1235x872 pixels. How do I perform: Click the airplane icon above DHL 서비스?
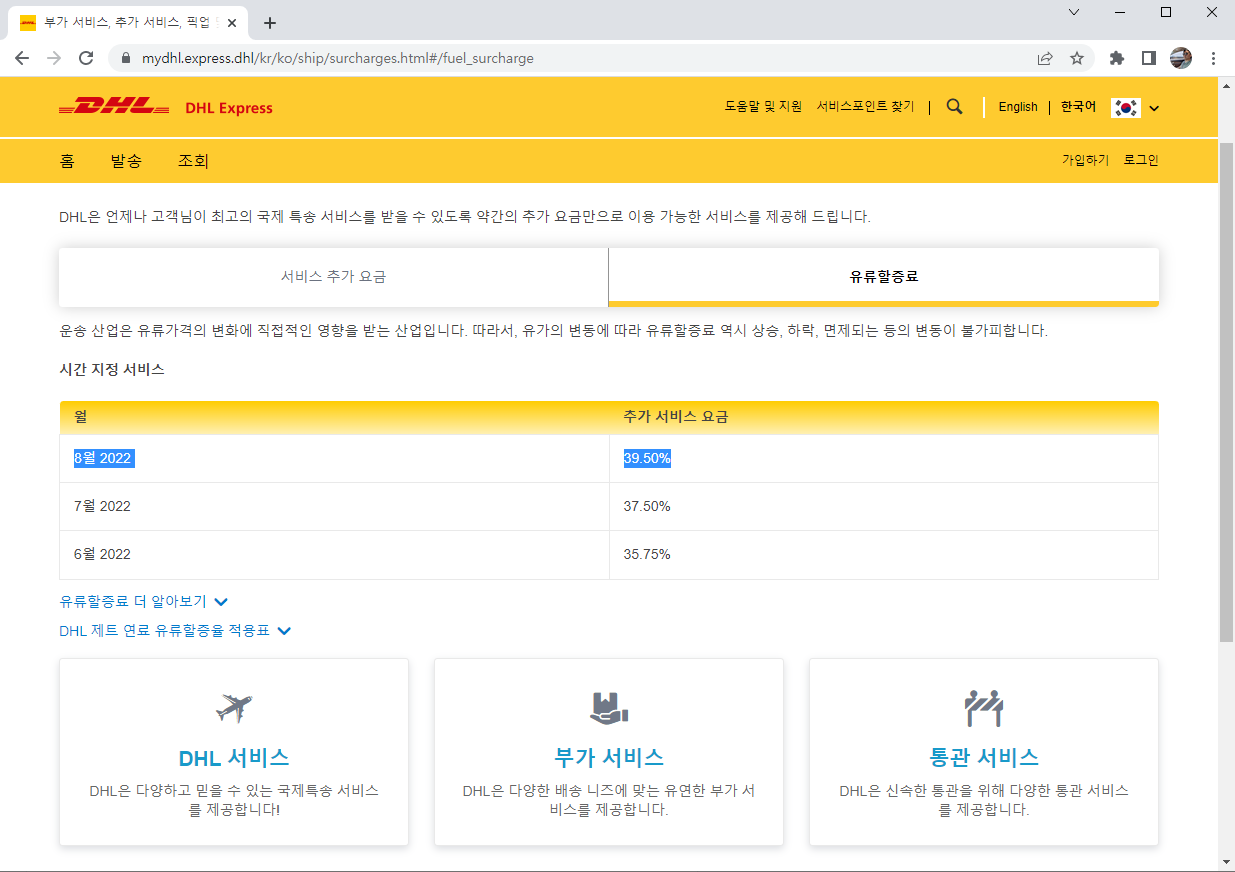point(234,709)
